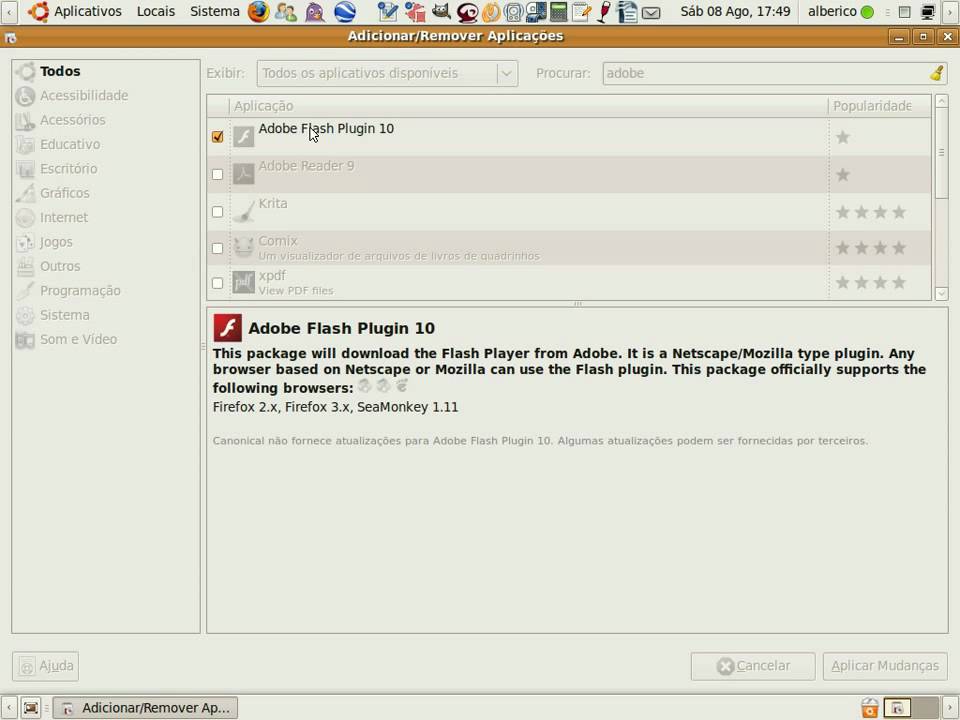Click the xpdf icon in the list

point(243,282)
